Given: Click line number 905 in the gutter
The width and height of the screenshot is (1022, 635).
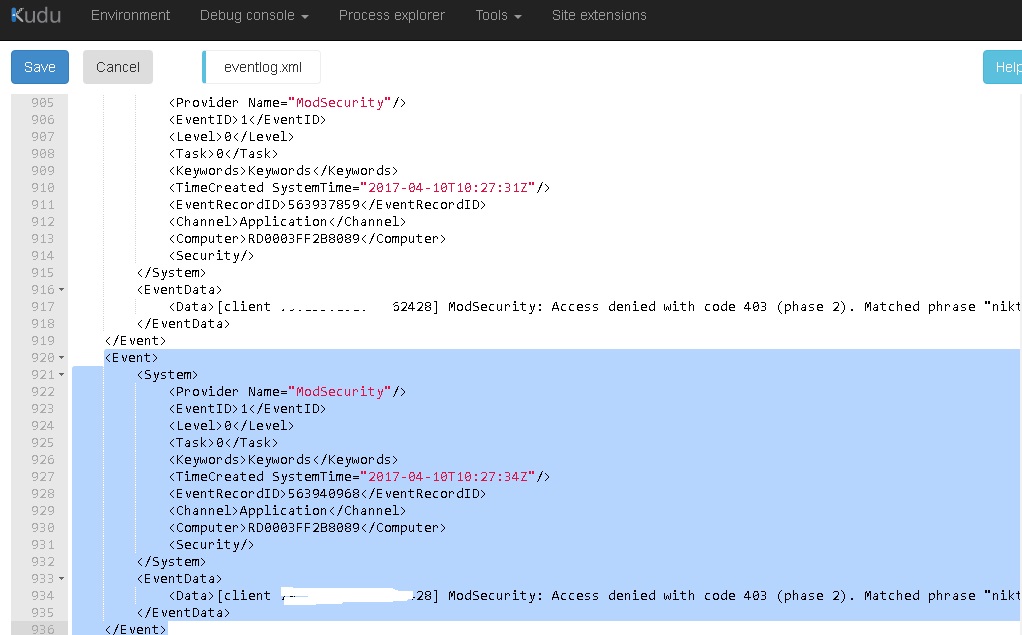Looking at the screenshot, I should (x=42, y=103).
